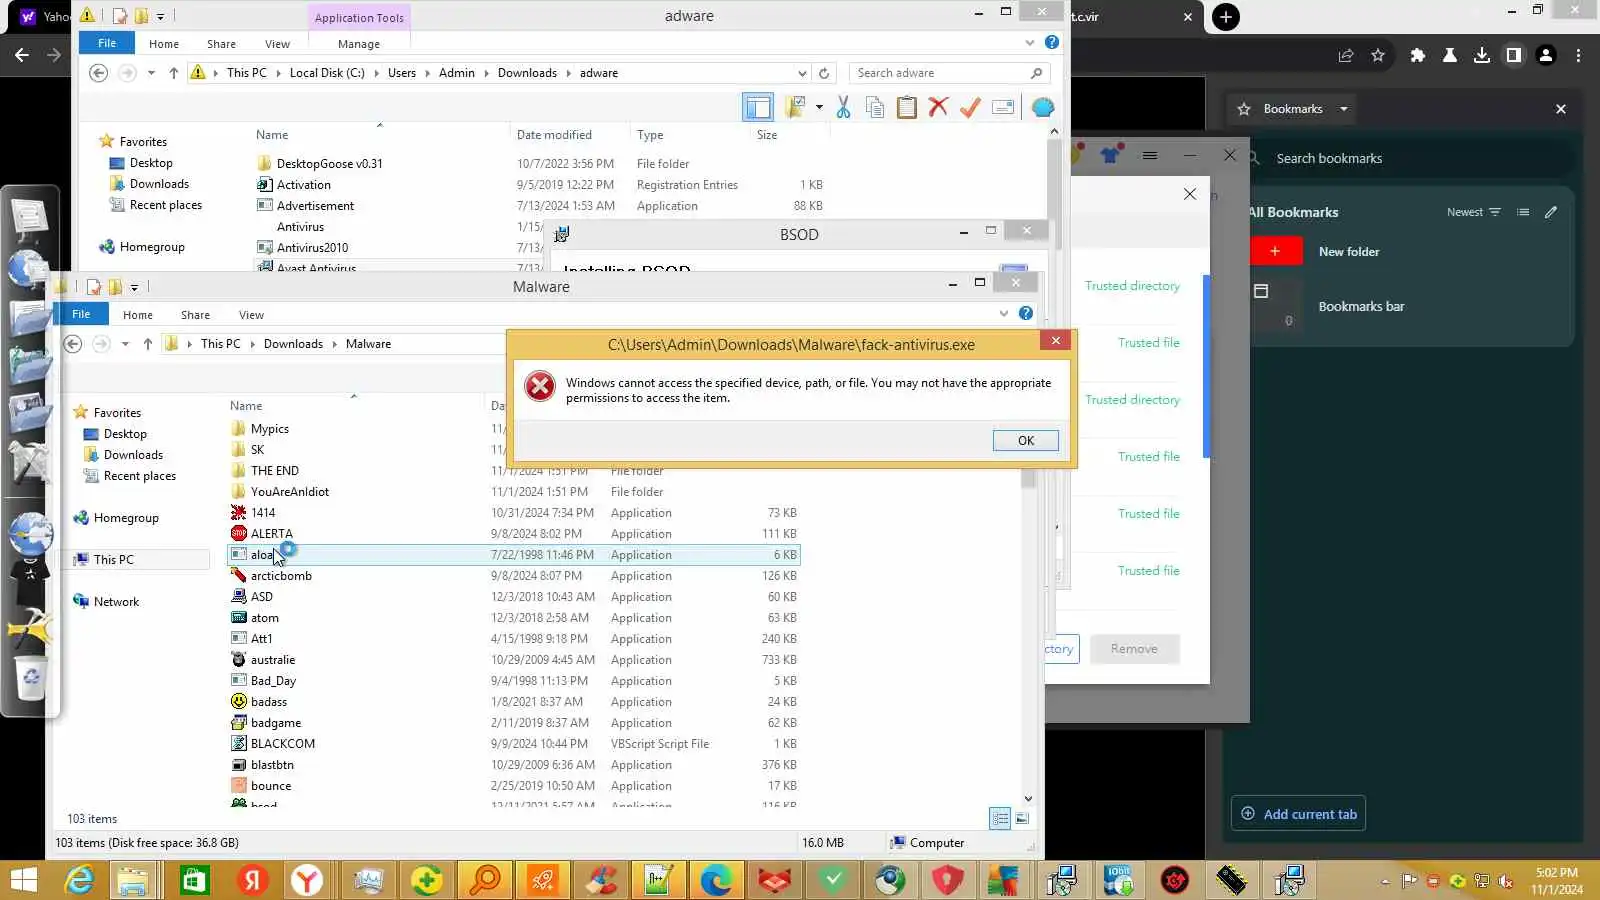Open recent locations dropdown in Malware navigation
The height and width of the screenshot is (900, 1600).
point(125,344)
